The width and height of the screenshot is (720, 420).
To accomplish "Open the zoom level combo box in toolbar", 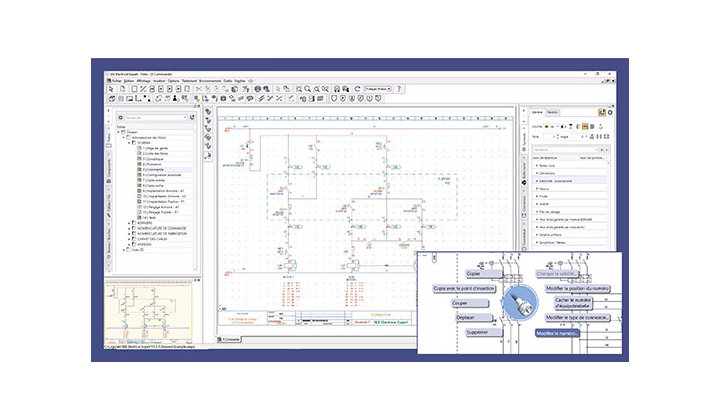I will 378,89.
